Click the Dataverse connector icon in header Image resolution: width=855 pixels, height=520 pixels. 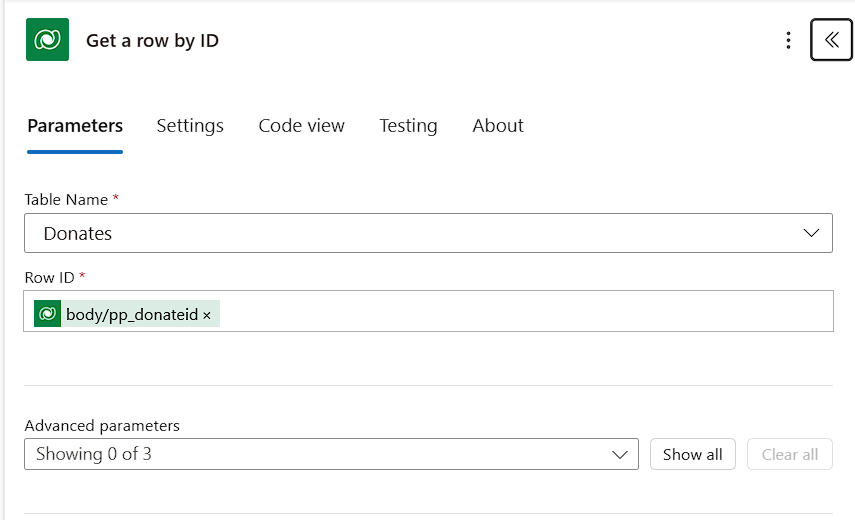click(x=47, y=40)
